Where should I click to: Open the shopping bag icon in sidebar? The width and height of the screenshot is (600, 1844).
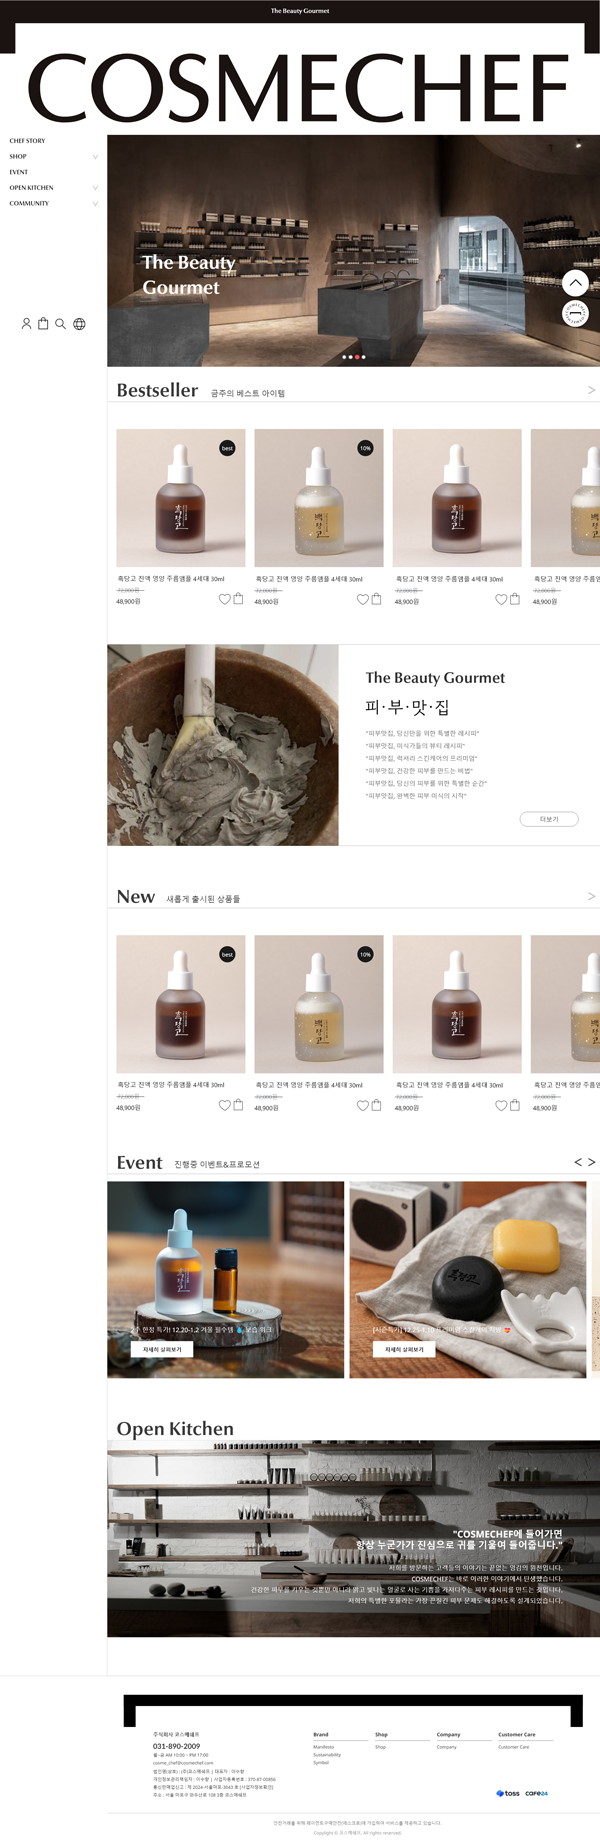[x=43, y=324]
